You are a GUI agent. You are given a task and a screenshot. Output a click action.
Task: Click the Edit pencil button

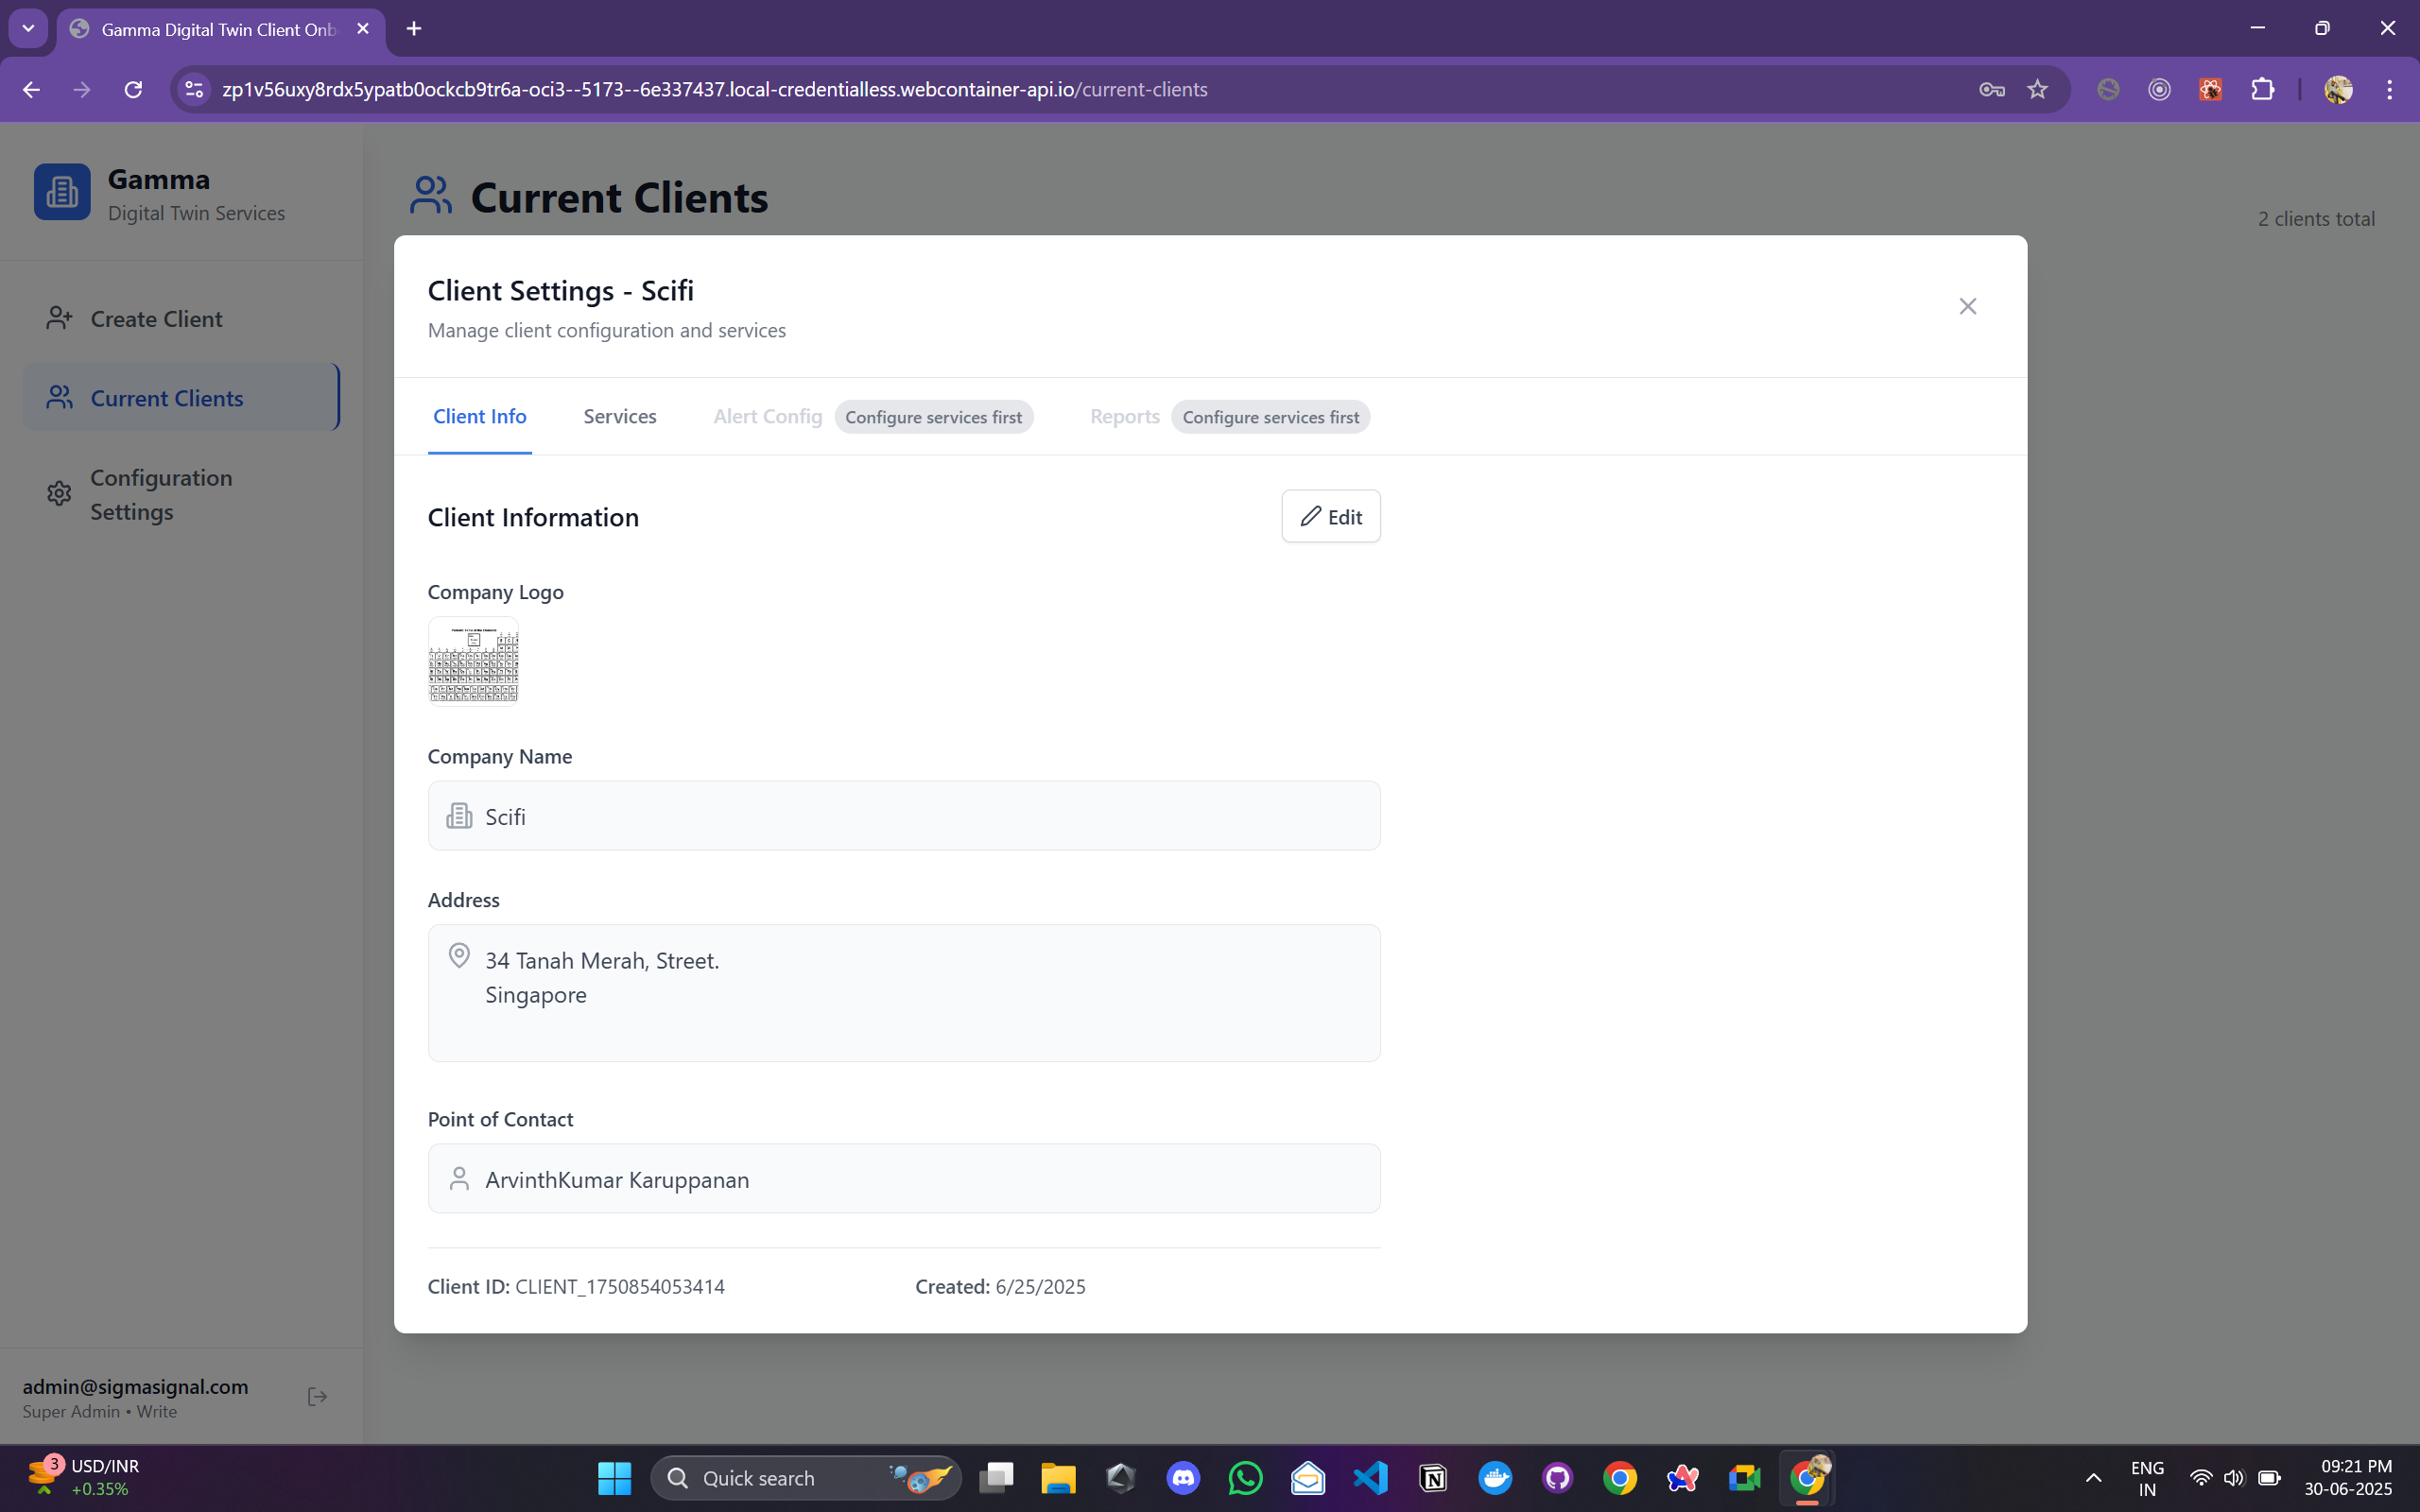(x=1330, y=516)
